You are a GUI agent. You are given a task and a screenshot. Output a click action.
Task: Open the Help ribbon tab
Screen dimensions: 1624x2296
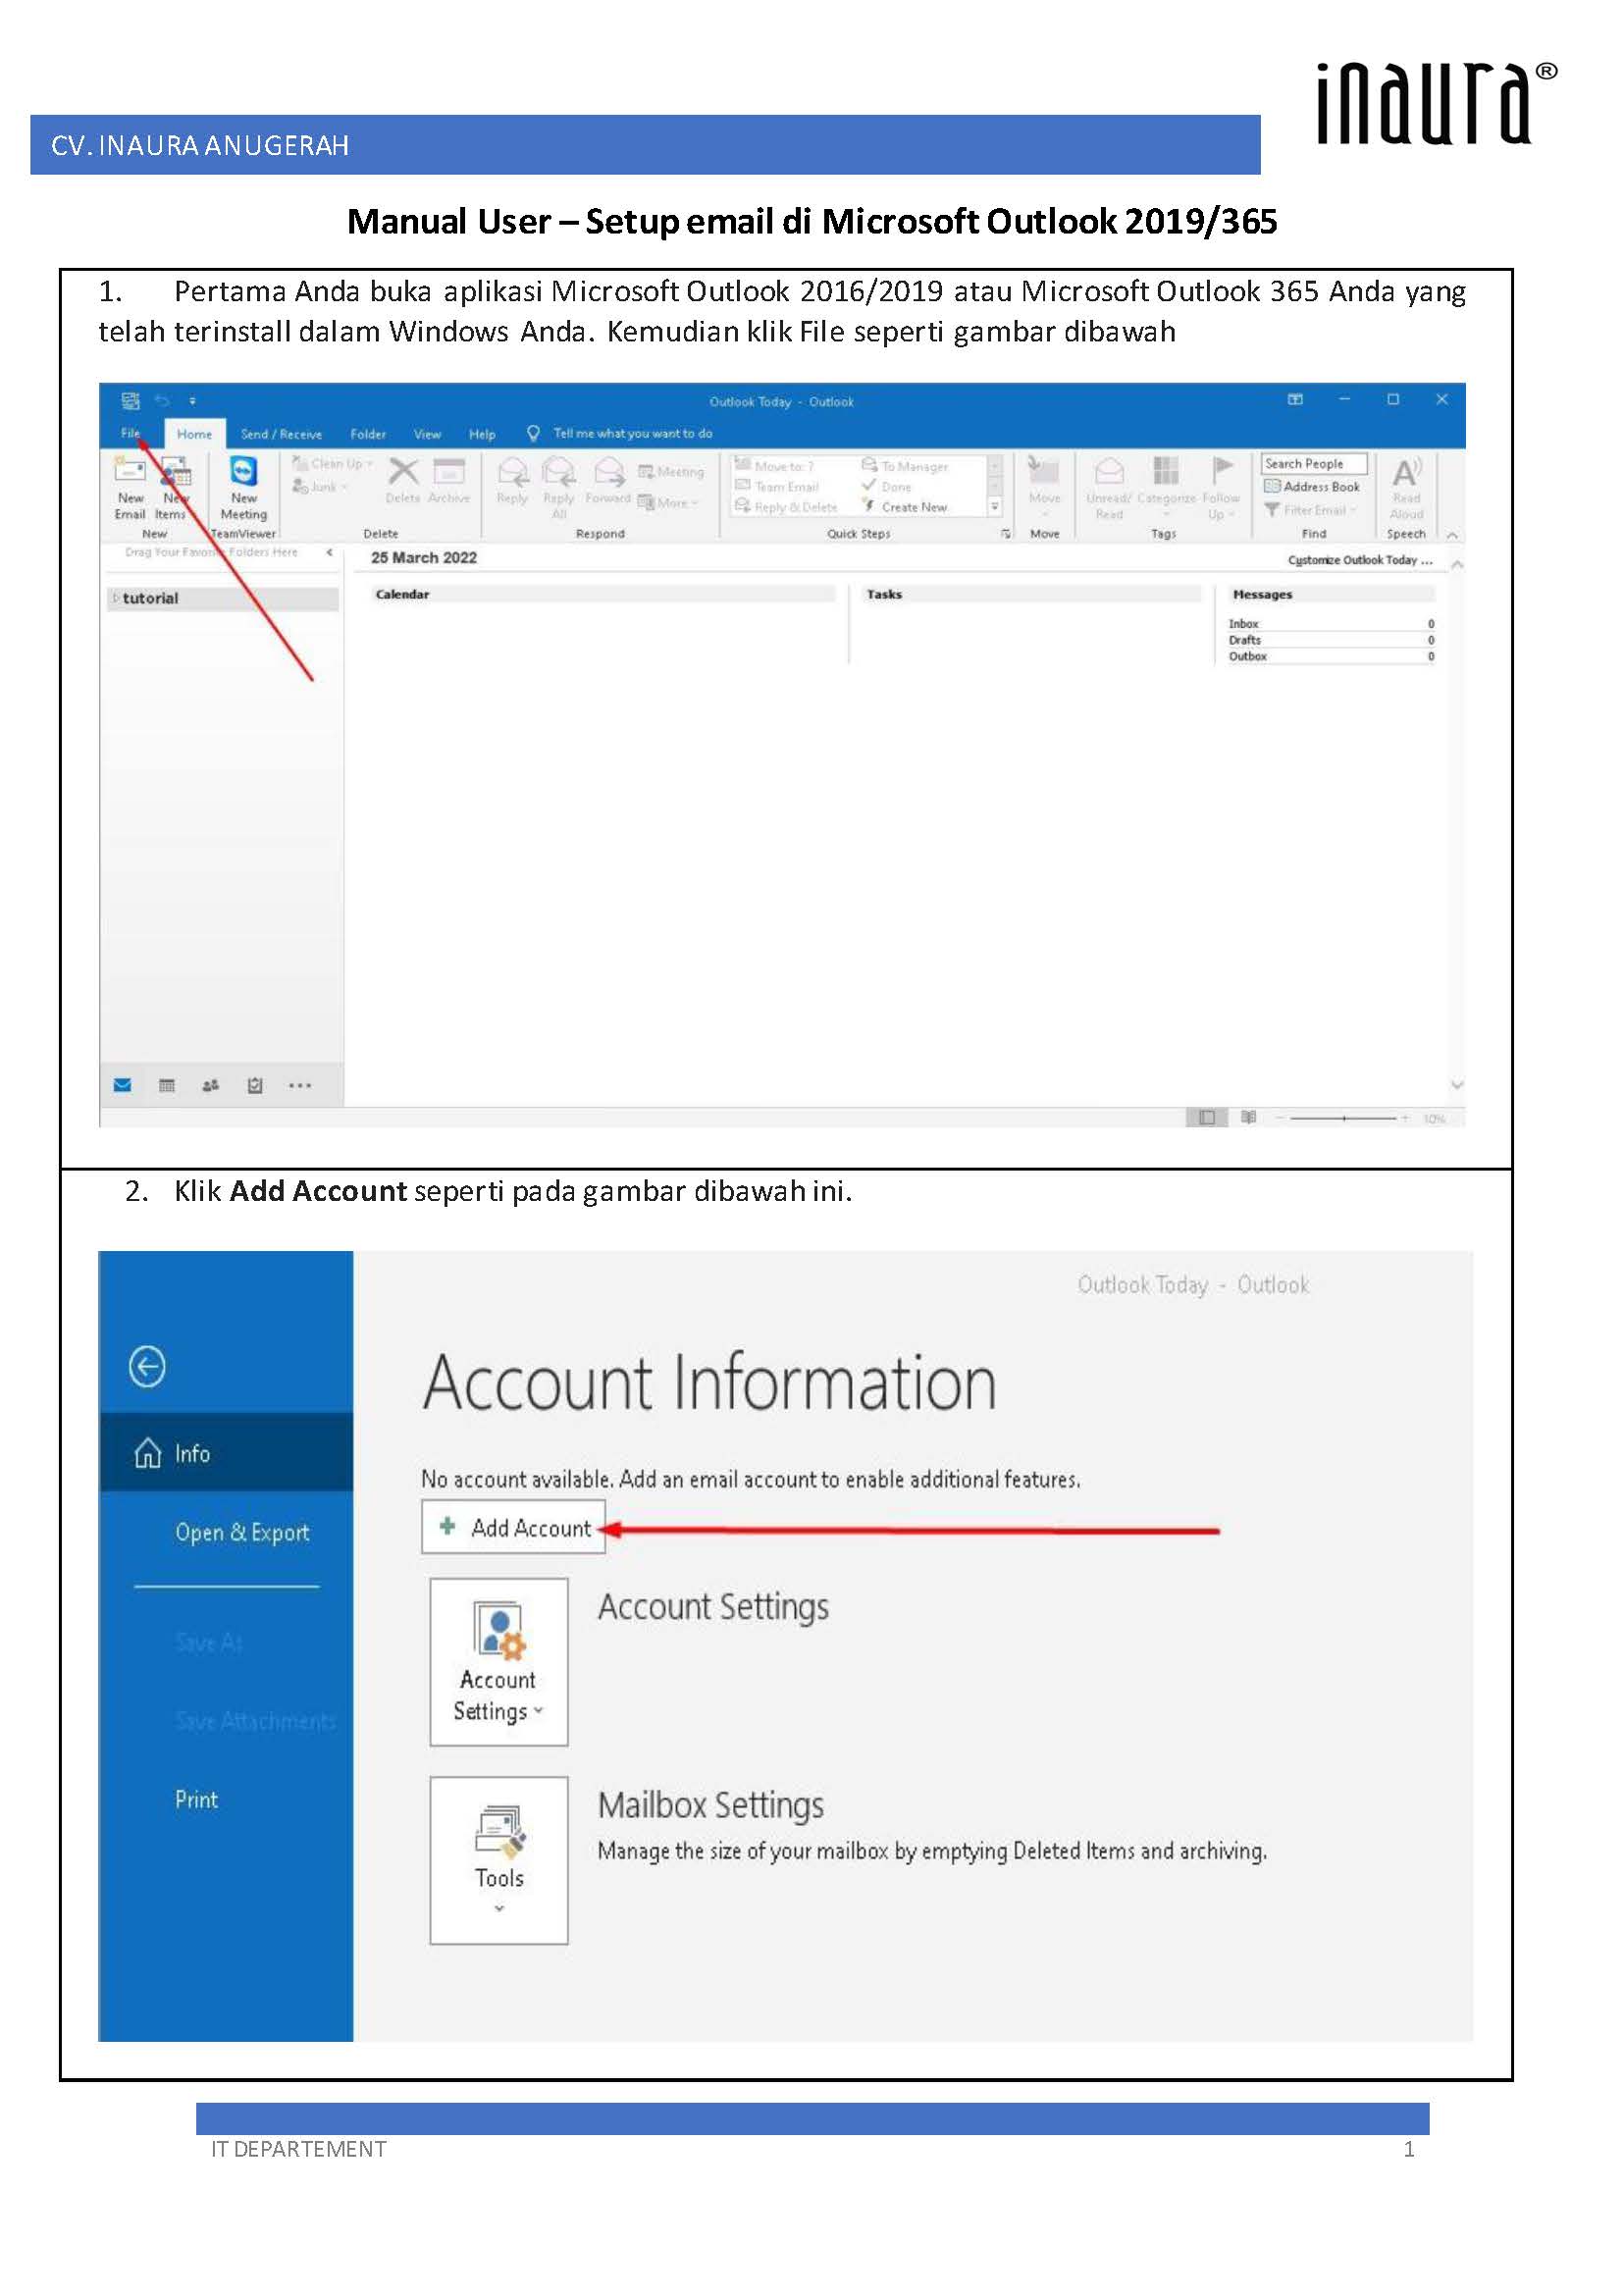482,434
